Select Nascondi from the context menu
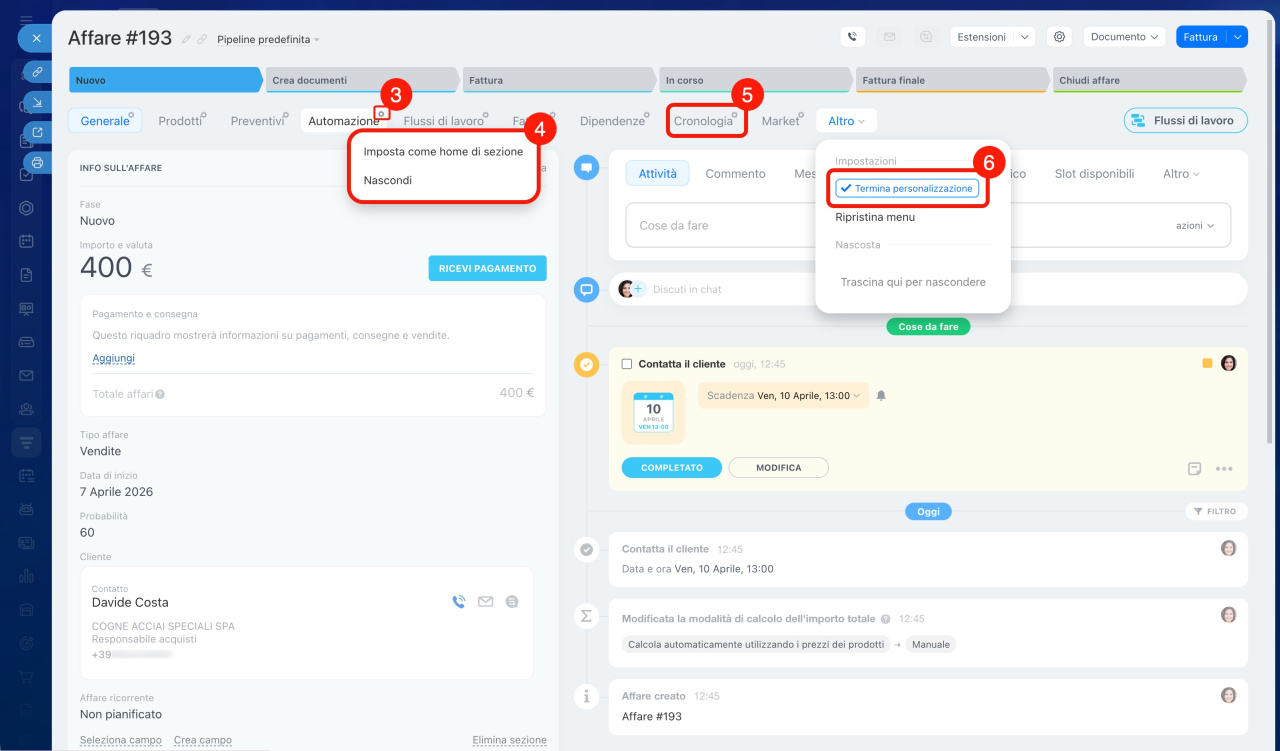 [388, 180]
